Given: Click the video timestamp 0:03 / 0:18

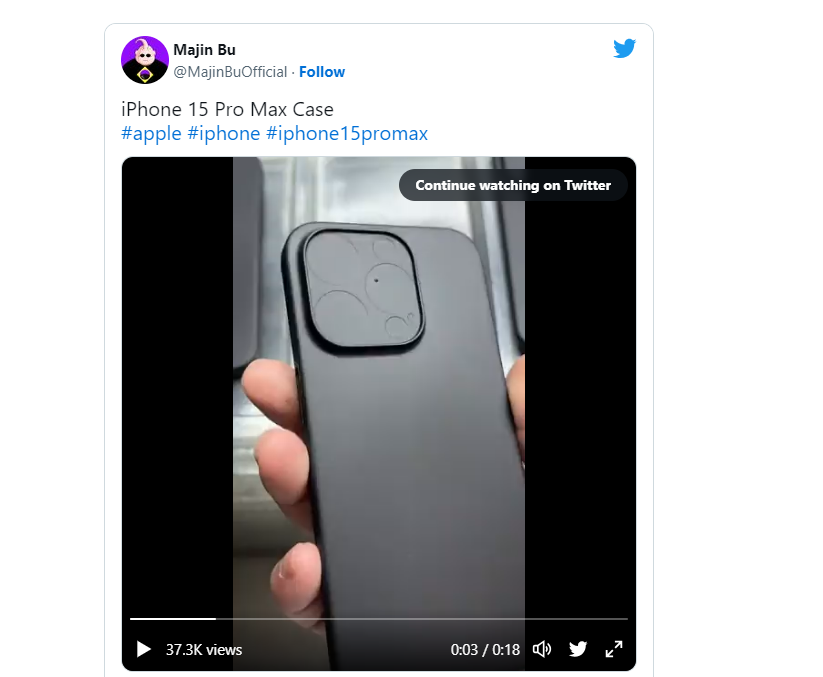Looking at the screenshot, I should [485, 650].
